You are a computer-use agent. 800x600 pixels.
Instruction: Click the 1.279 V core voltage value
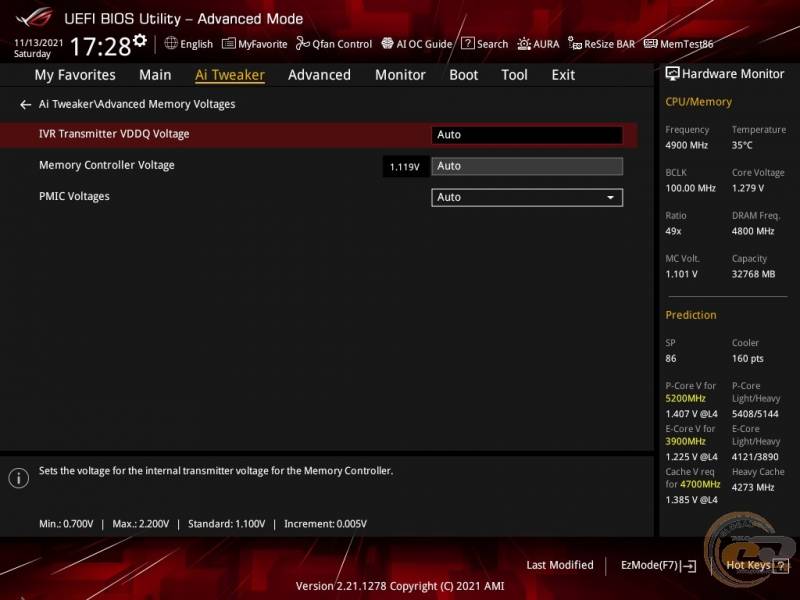pos(748,188)
